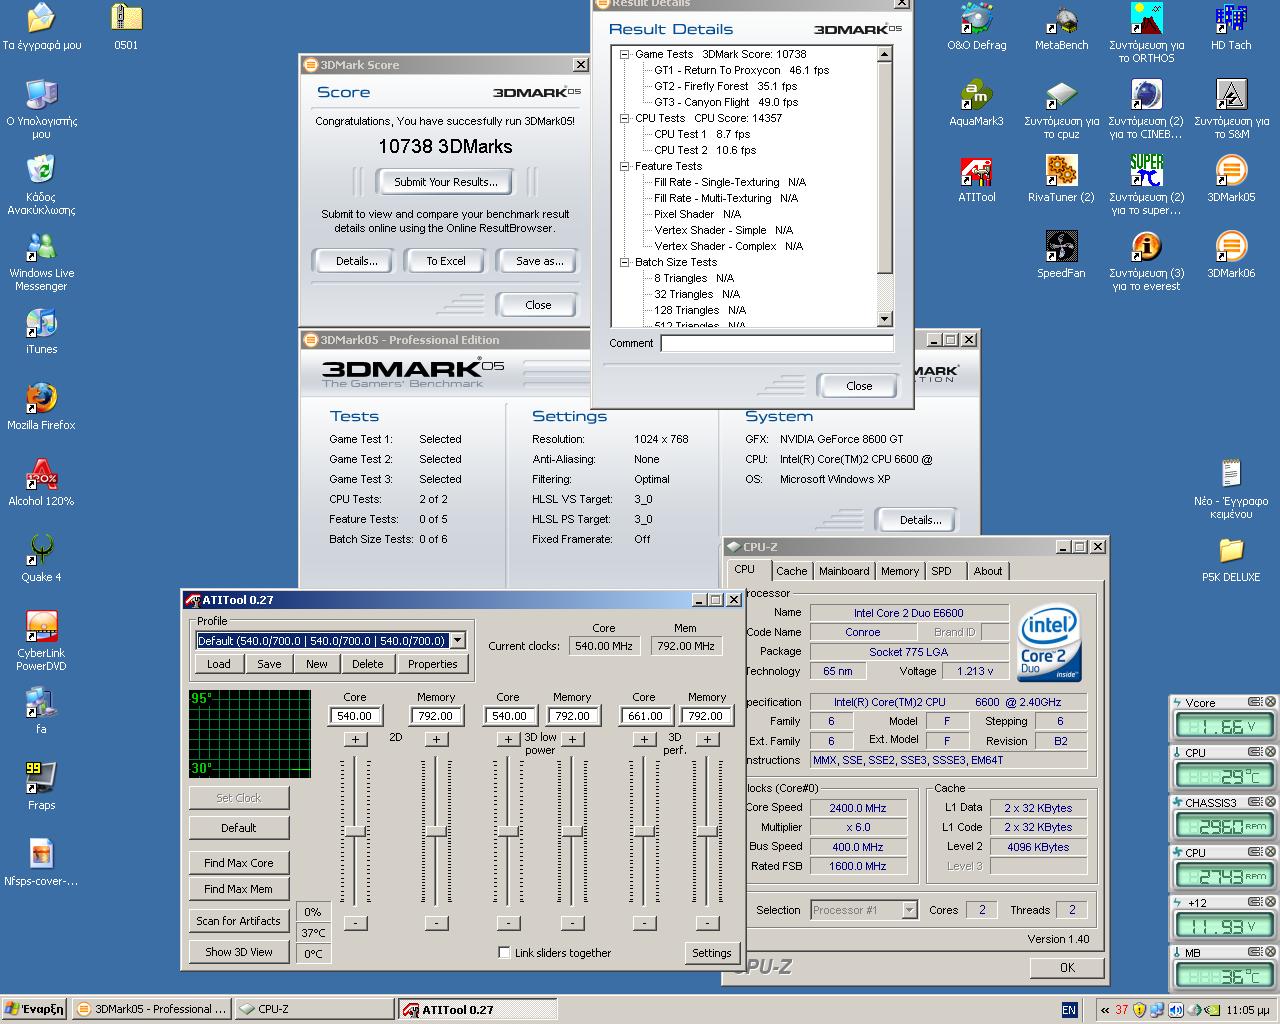Screen dimensions: 1280x1024
Task: Enable Link sliders together checkbox
Action: 504,952
